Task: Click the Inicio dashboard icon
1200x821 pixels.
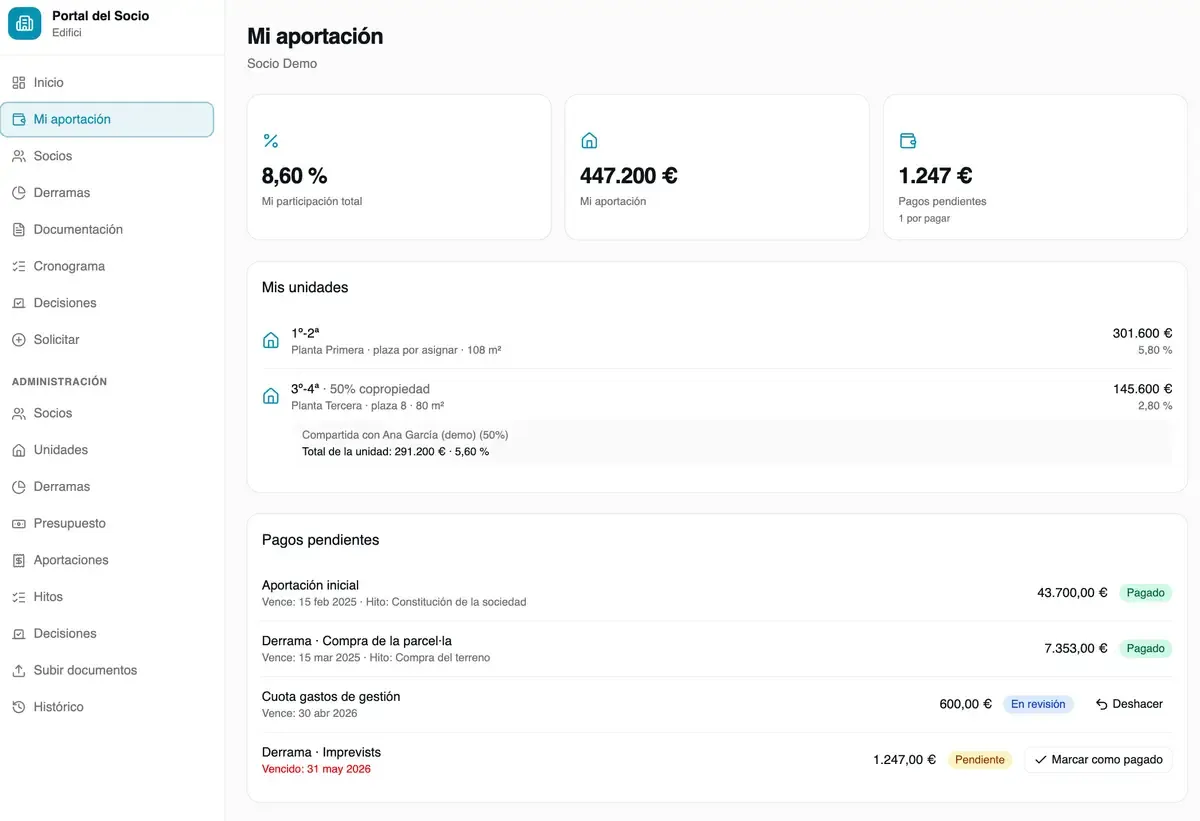Action: pyautogui.click(x=18, y=83)
